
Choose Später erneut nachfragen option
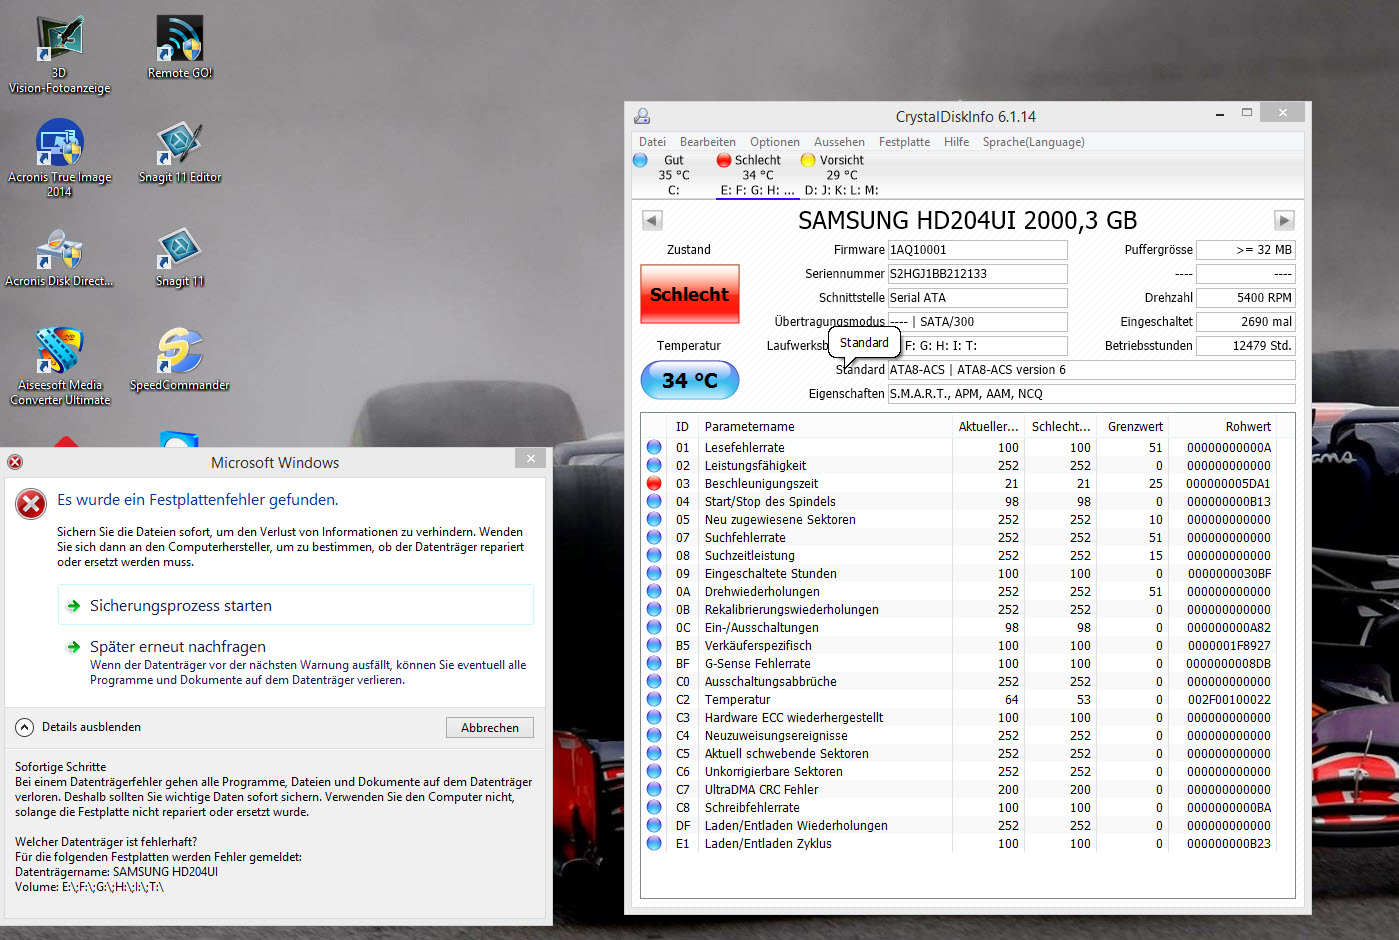(x=296, y=662)
